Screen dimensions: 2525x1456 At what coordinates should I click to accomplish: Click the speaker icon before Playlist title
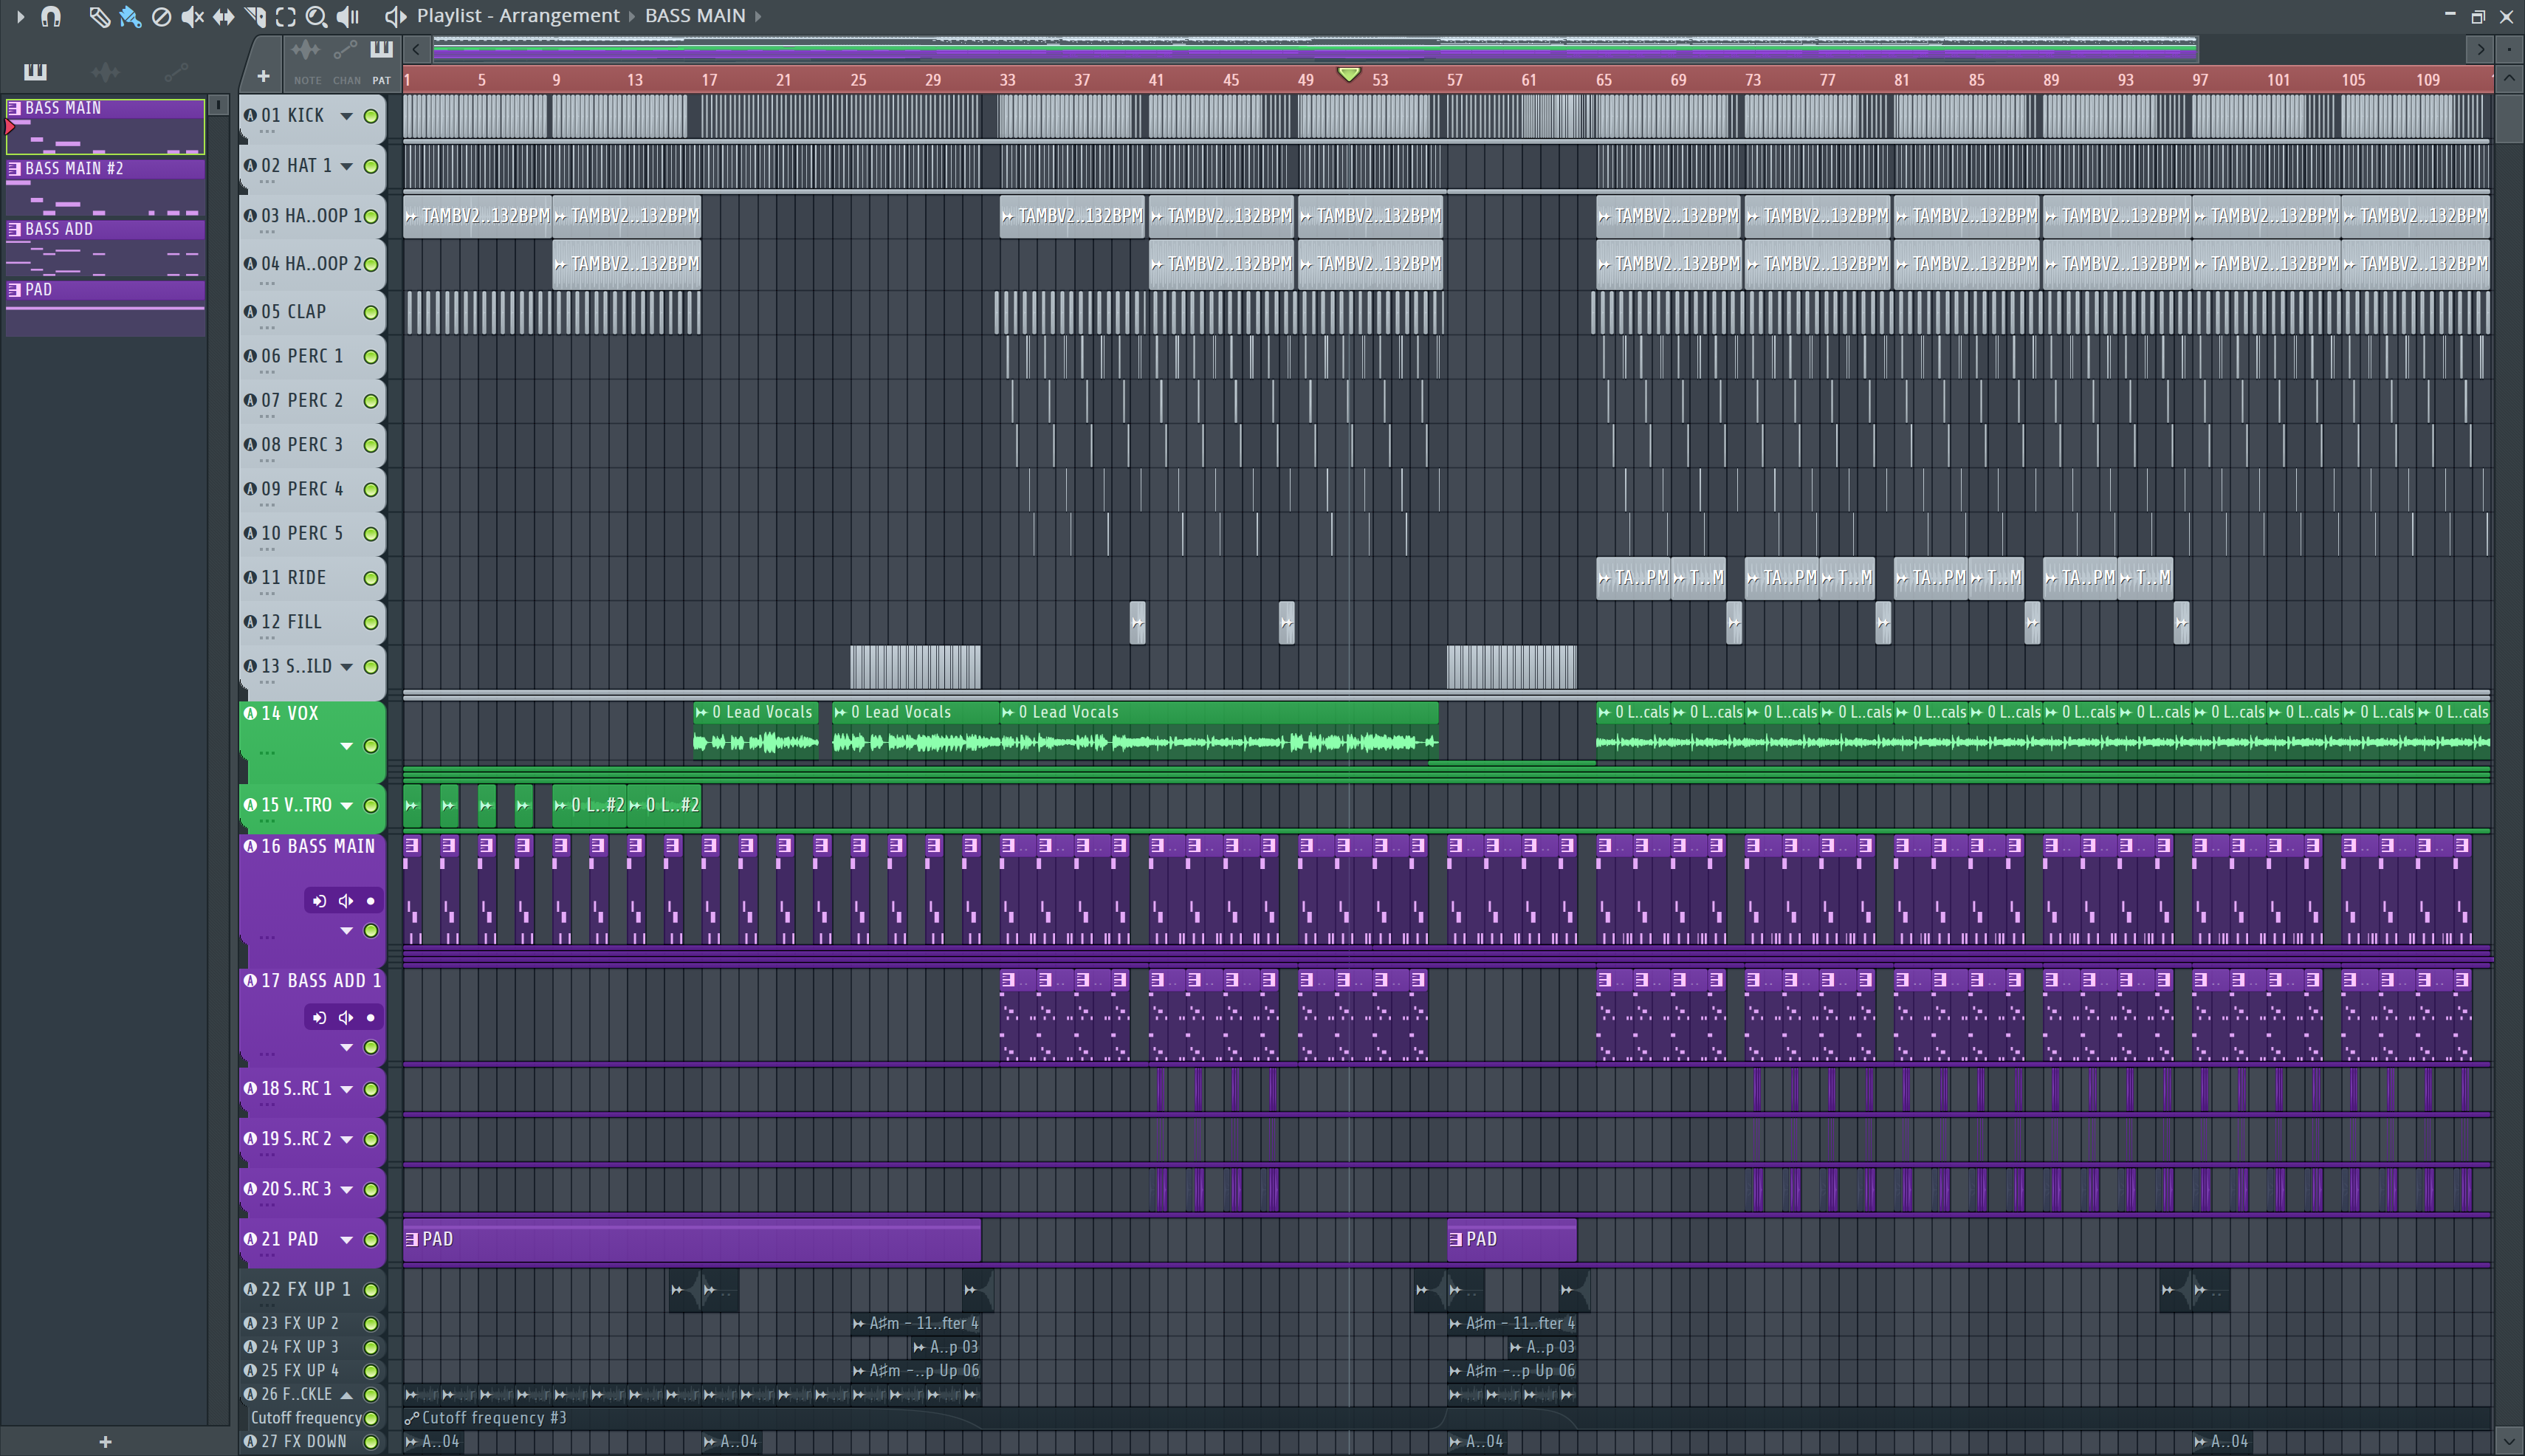click(395, 16)
